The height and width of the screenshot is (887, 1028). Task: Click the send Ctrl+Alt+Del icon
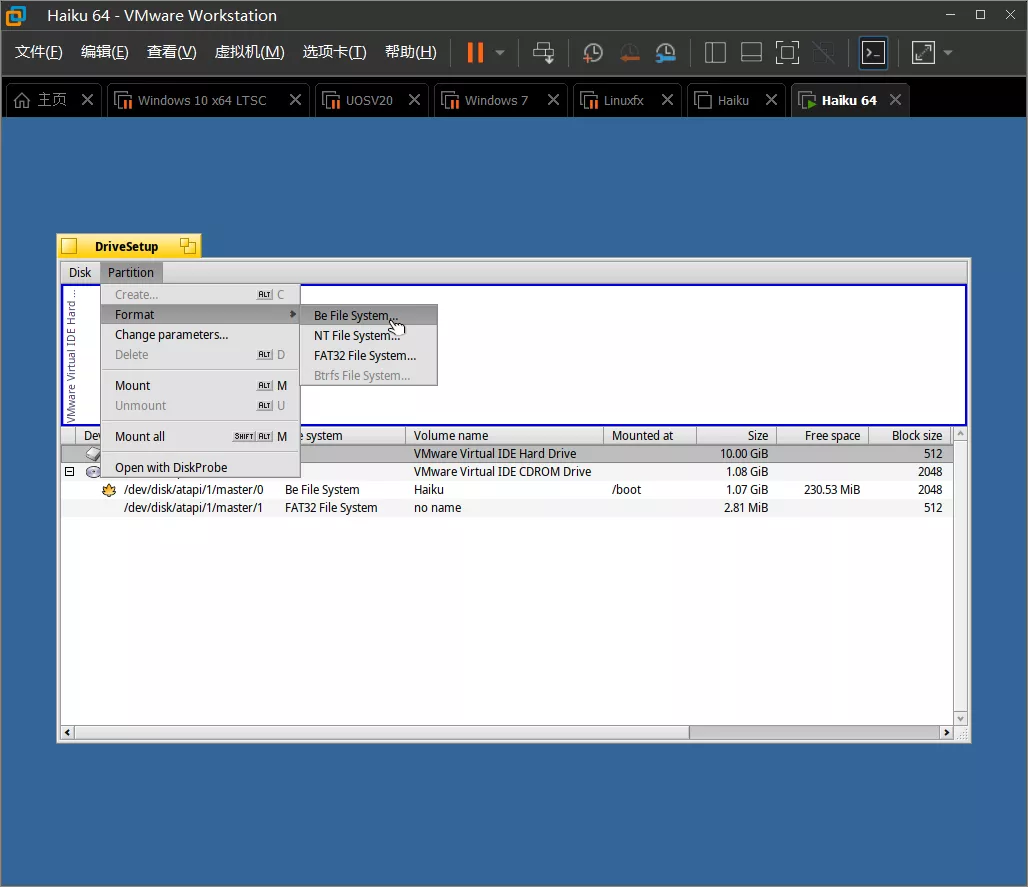click(543, 53)
